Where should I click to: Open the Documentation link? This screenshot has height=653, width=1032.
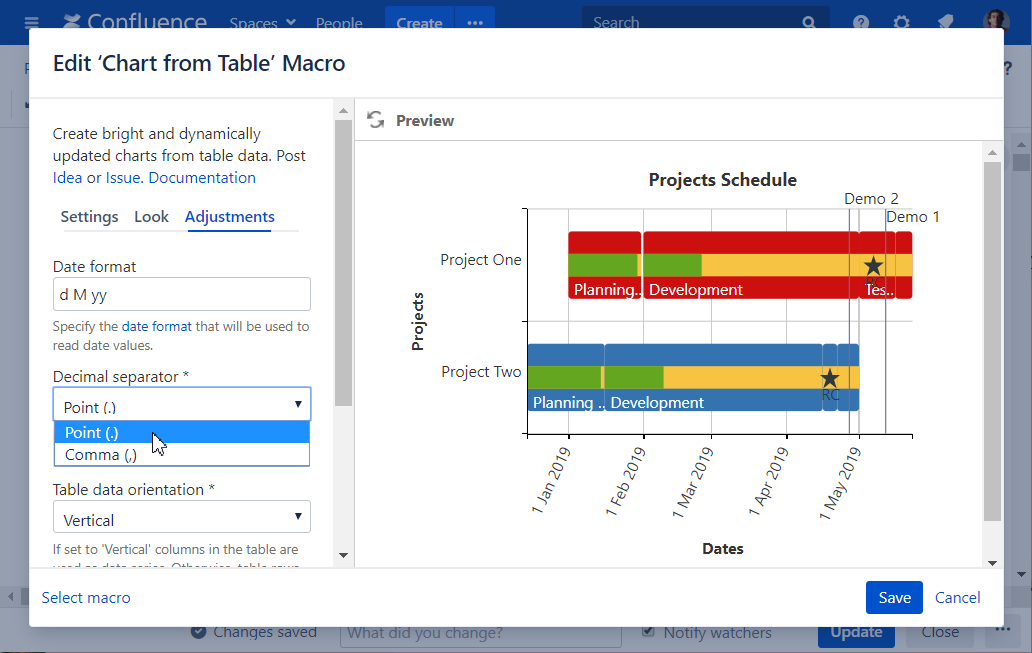point(202,178)
